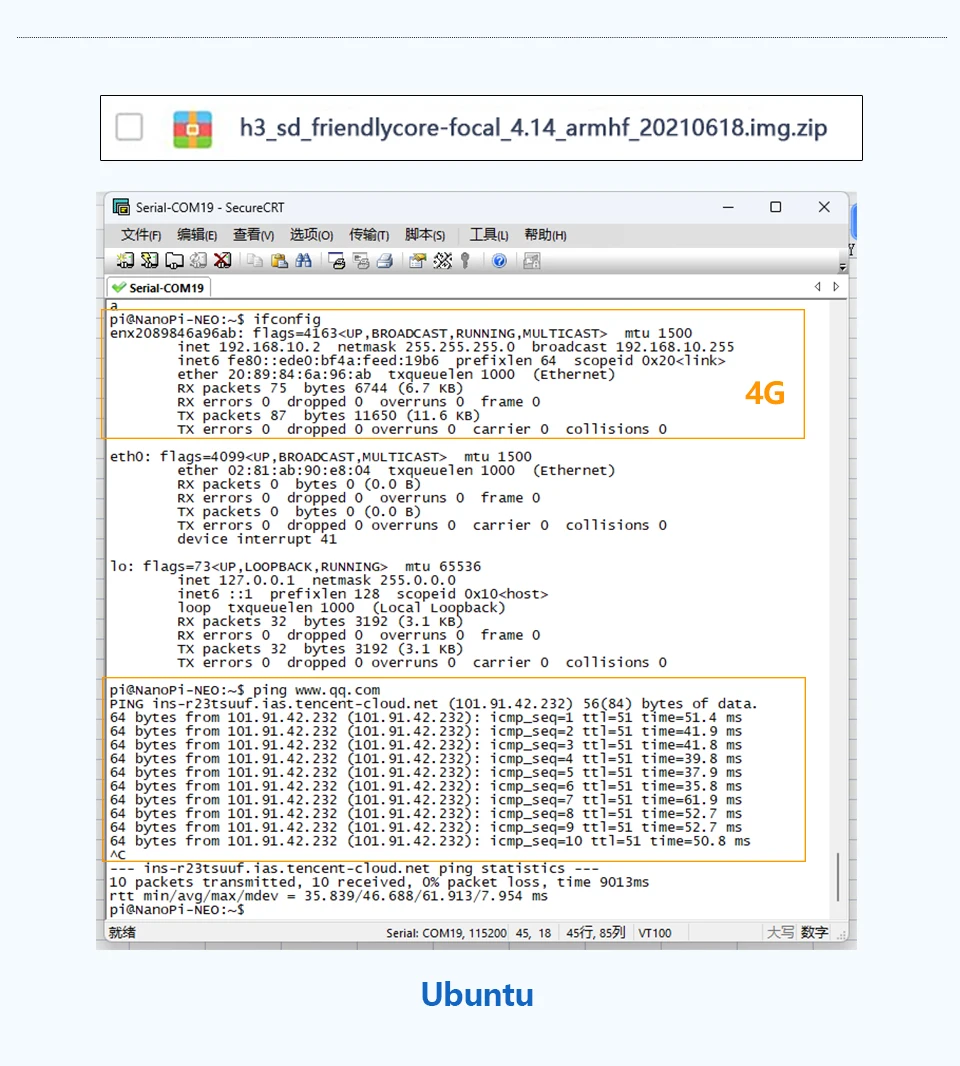Open the 文件(F) menu
The width and height of the screenshot is (960, 1066).
click(141, 235)
